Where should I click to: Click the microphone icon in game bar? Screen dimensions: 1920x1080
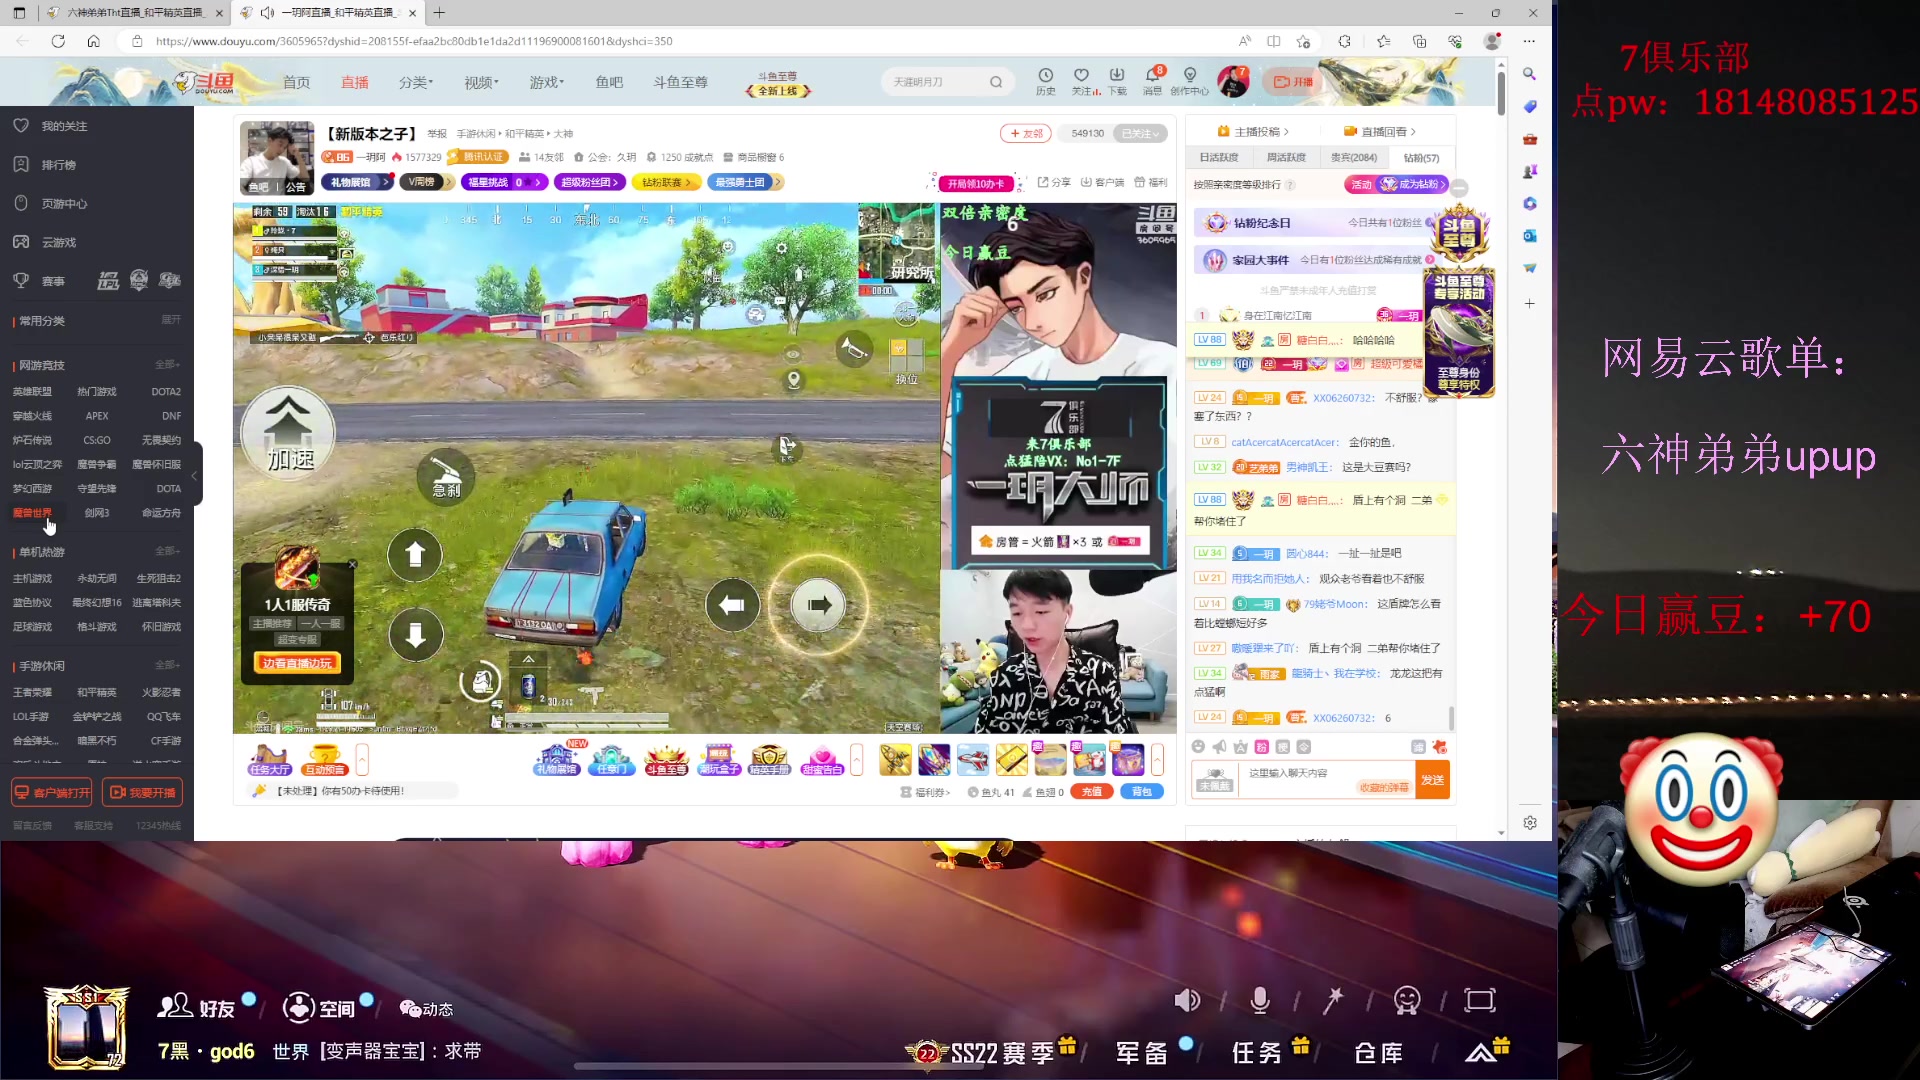click(x=1260, y=1000)
